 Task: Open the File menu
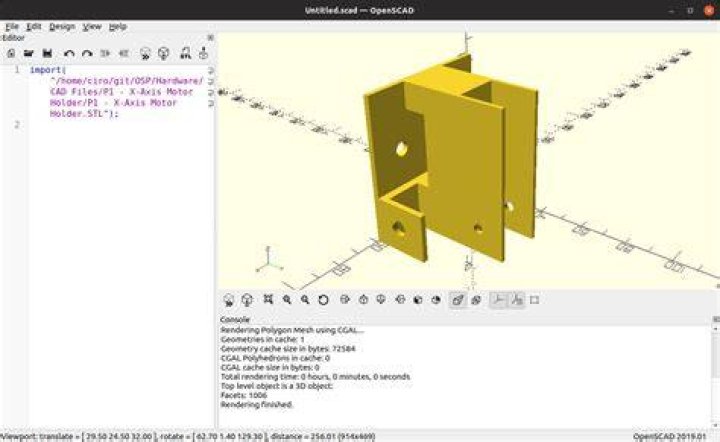click(x=12, y=27)
